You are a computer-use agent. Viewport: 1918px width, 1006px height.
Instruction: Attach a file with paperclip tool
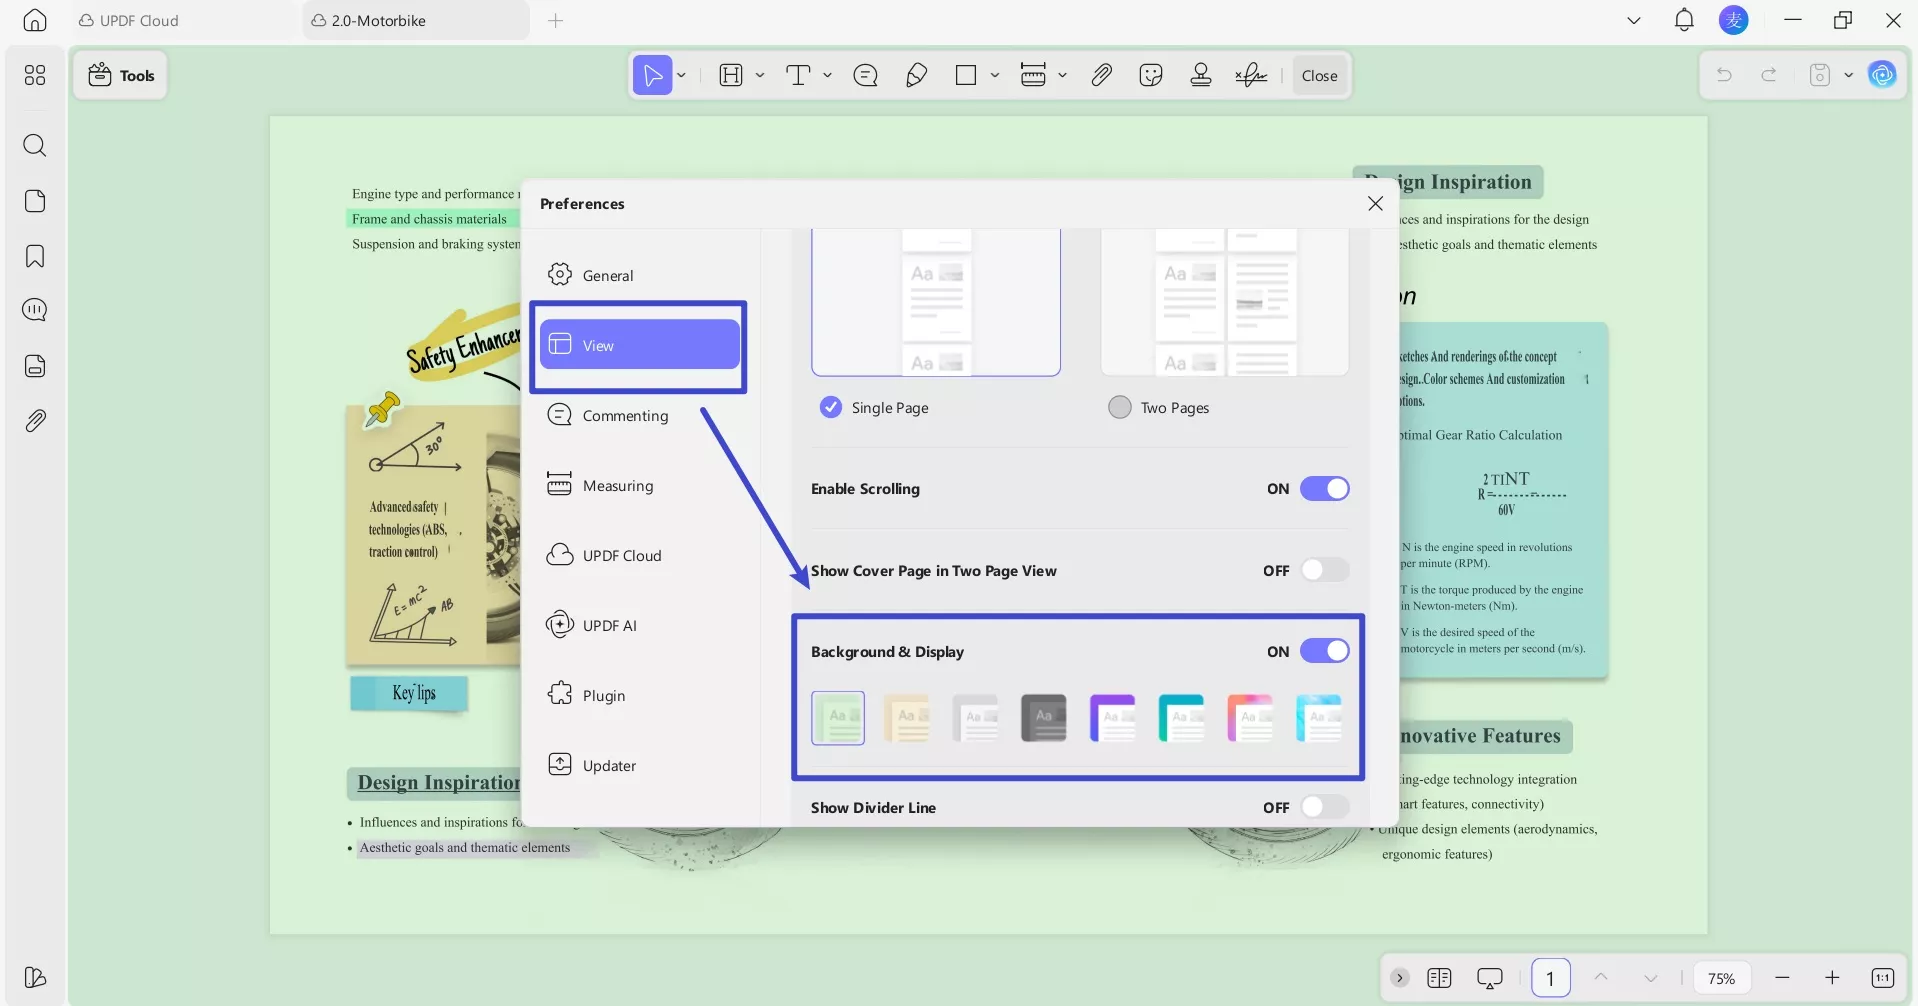[x=1101, y=75]
